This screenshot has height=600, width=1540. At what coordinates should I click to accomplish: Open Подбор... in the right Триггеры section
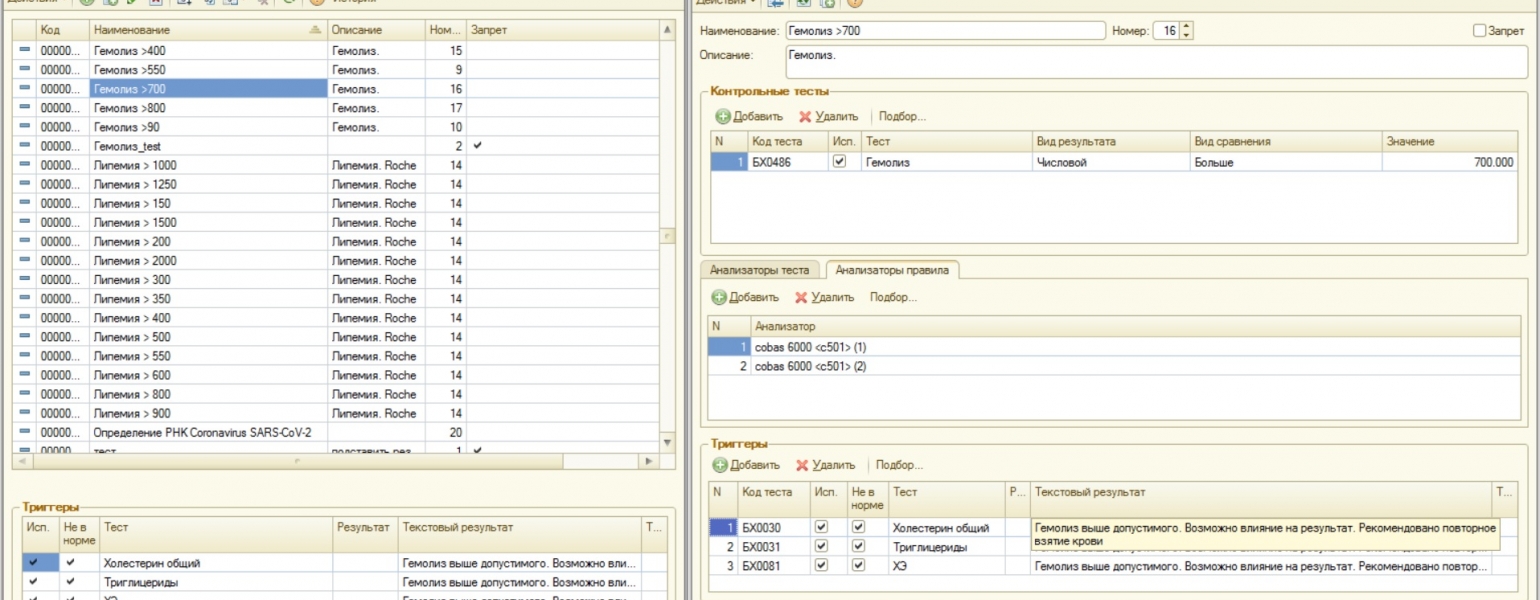click(899, 465)
